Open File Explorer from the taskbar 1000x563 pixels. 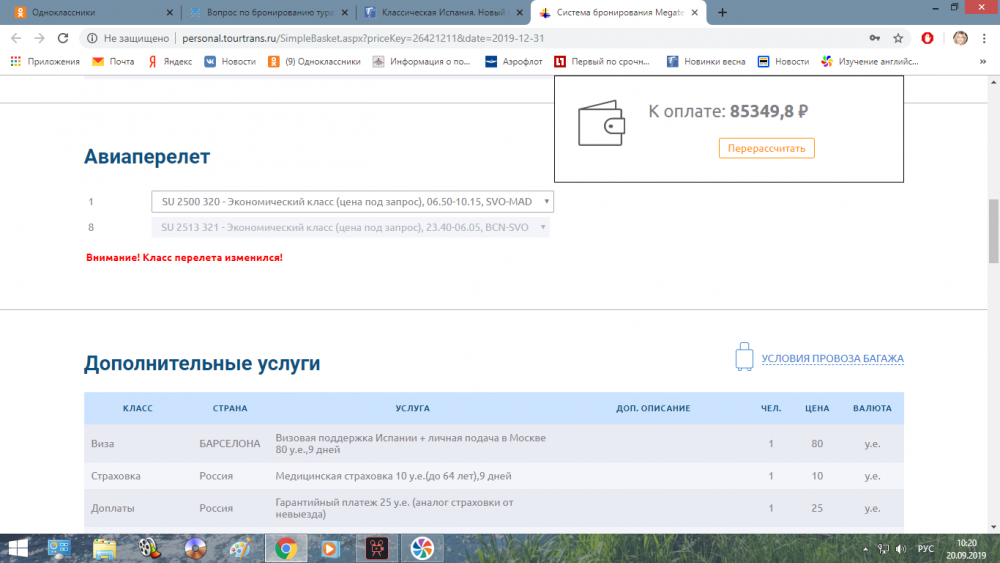point(104,547)
